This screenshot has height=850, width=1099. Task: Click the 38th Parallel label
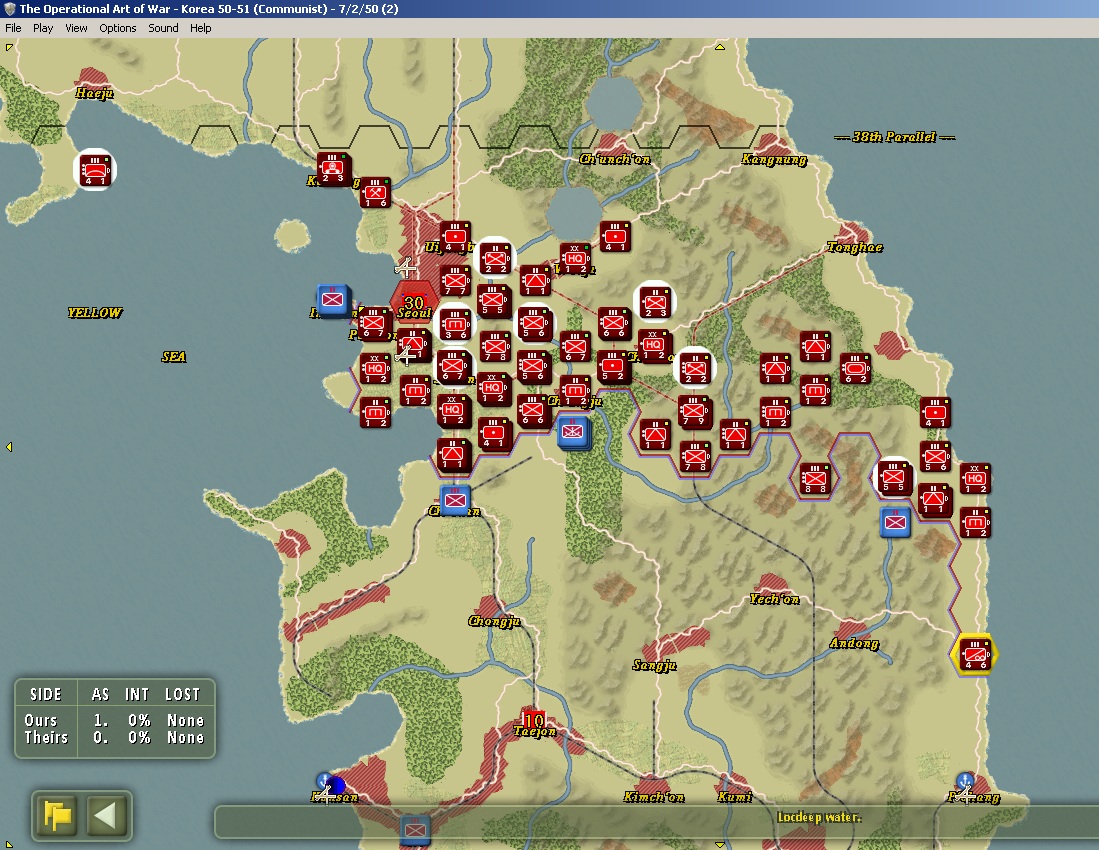[x=894, y=137]
